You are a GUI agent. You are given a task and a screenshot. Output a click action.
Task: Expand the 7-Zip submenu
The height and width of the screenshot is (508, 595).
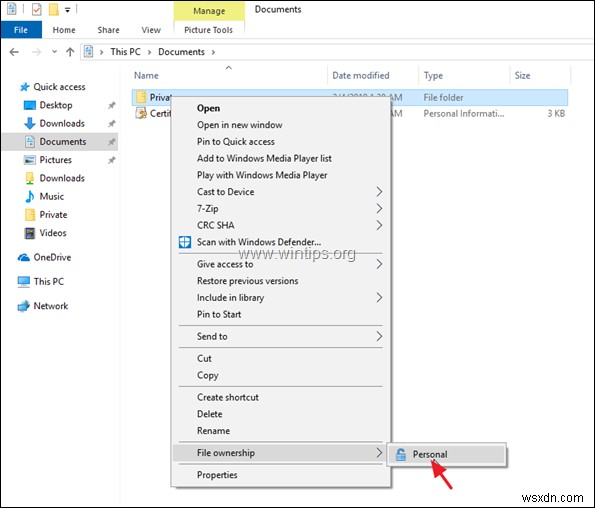tap(379, 208)
